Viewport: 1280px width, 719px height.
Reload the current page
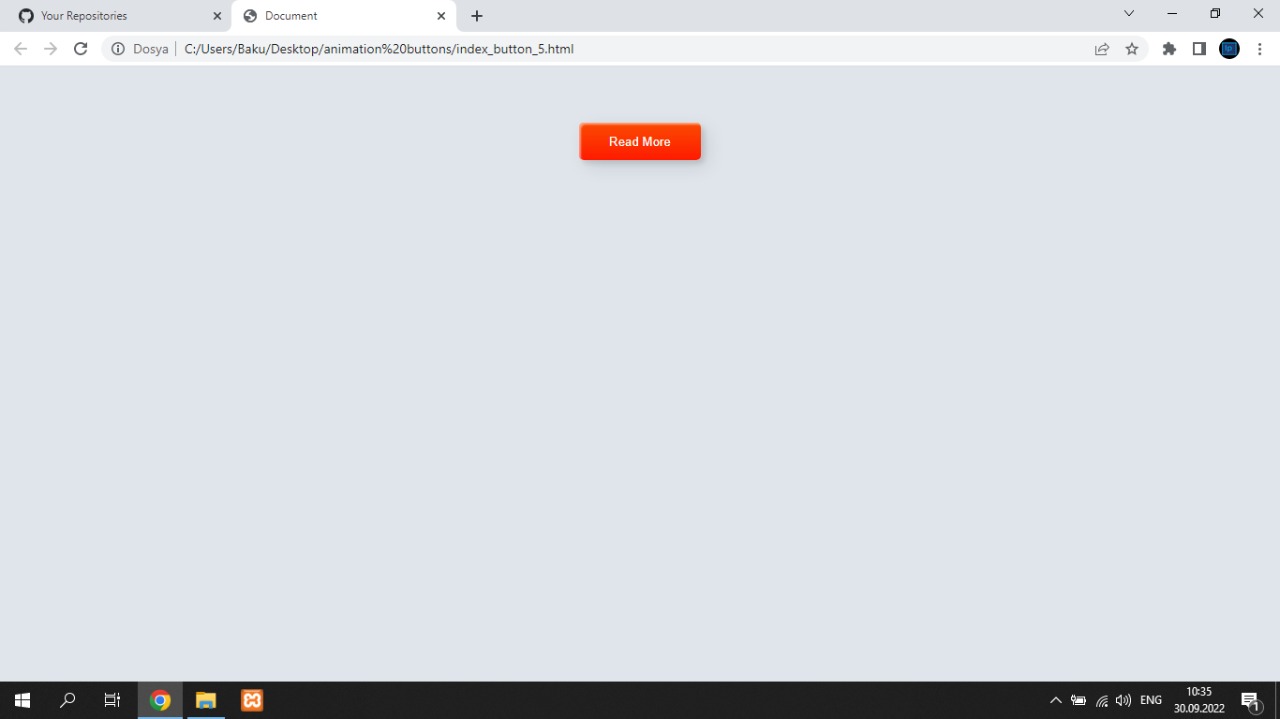pyautogui.click(x=81, y=48)
